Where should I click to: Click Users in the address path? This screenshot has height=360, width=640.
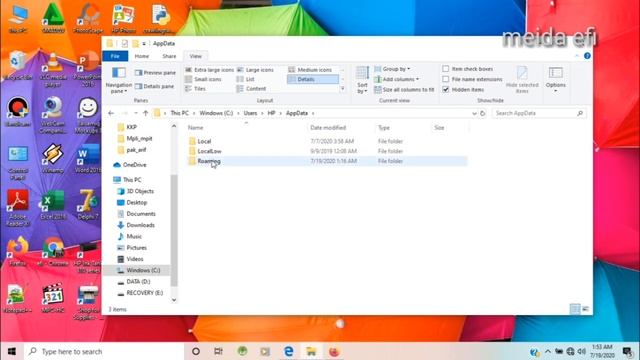pyautogui.click(x=250, y=113)
